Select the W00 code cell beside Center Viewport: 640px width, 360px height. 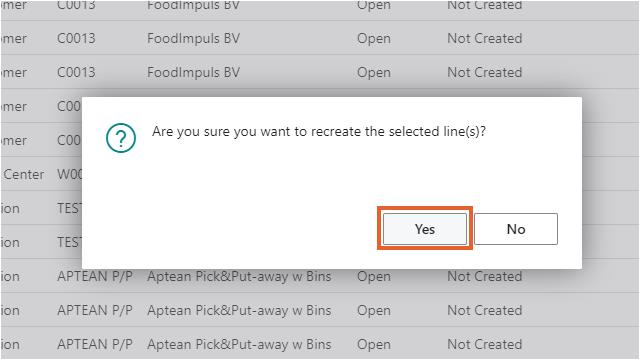tap(69, 174)
